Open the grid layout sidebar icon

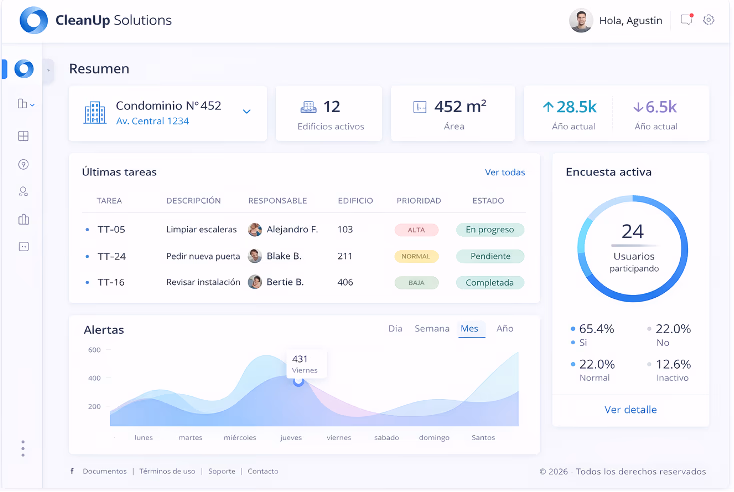pos(24,136)
